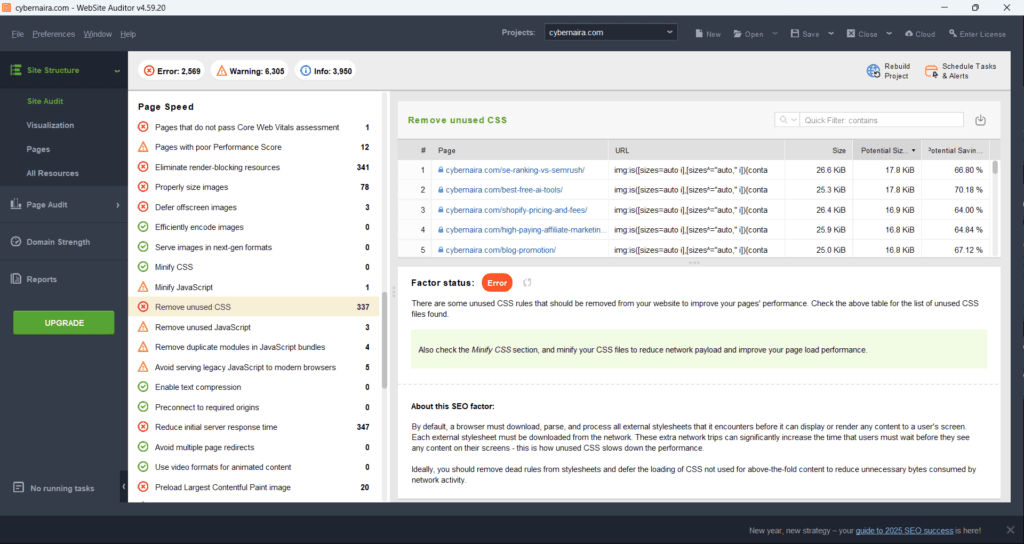This screenshot has width=1024, height=544.
Task: Open the Reports sidebar icon
Action: pyautogui.click(x=16, y=279)
